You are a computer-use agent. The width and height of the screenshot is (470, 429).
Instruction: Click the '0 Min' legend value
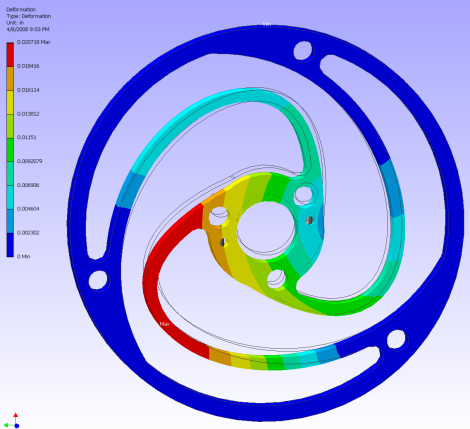(24, 256)
